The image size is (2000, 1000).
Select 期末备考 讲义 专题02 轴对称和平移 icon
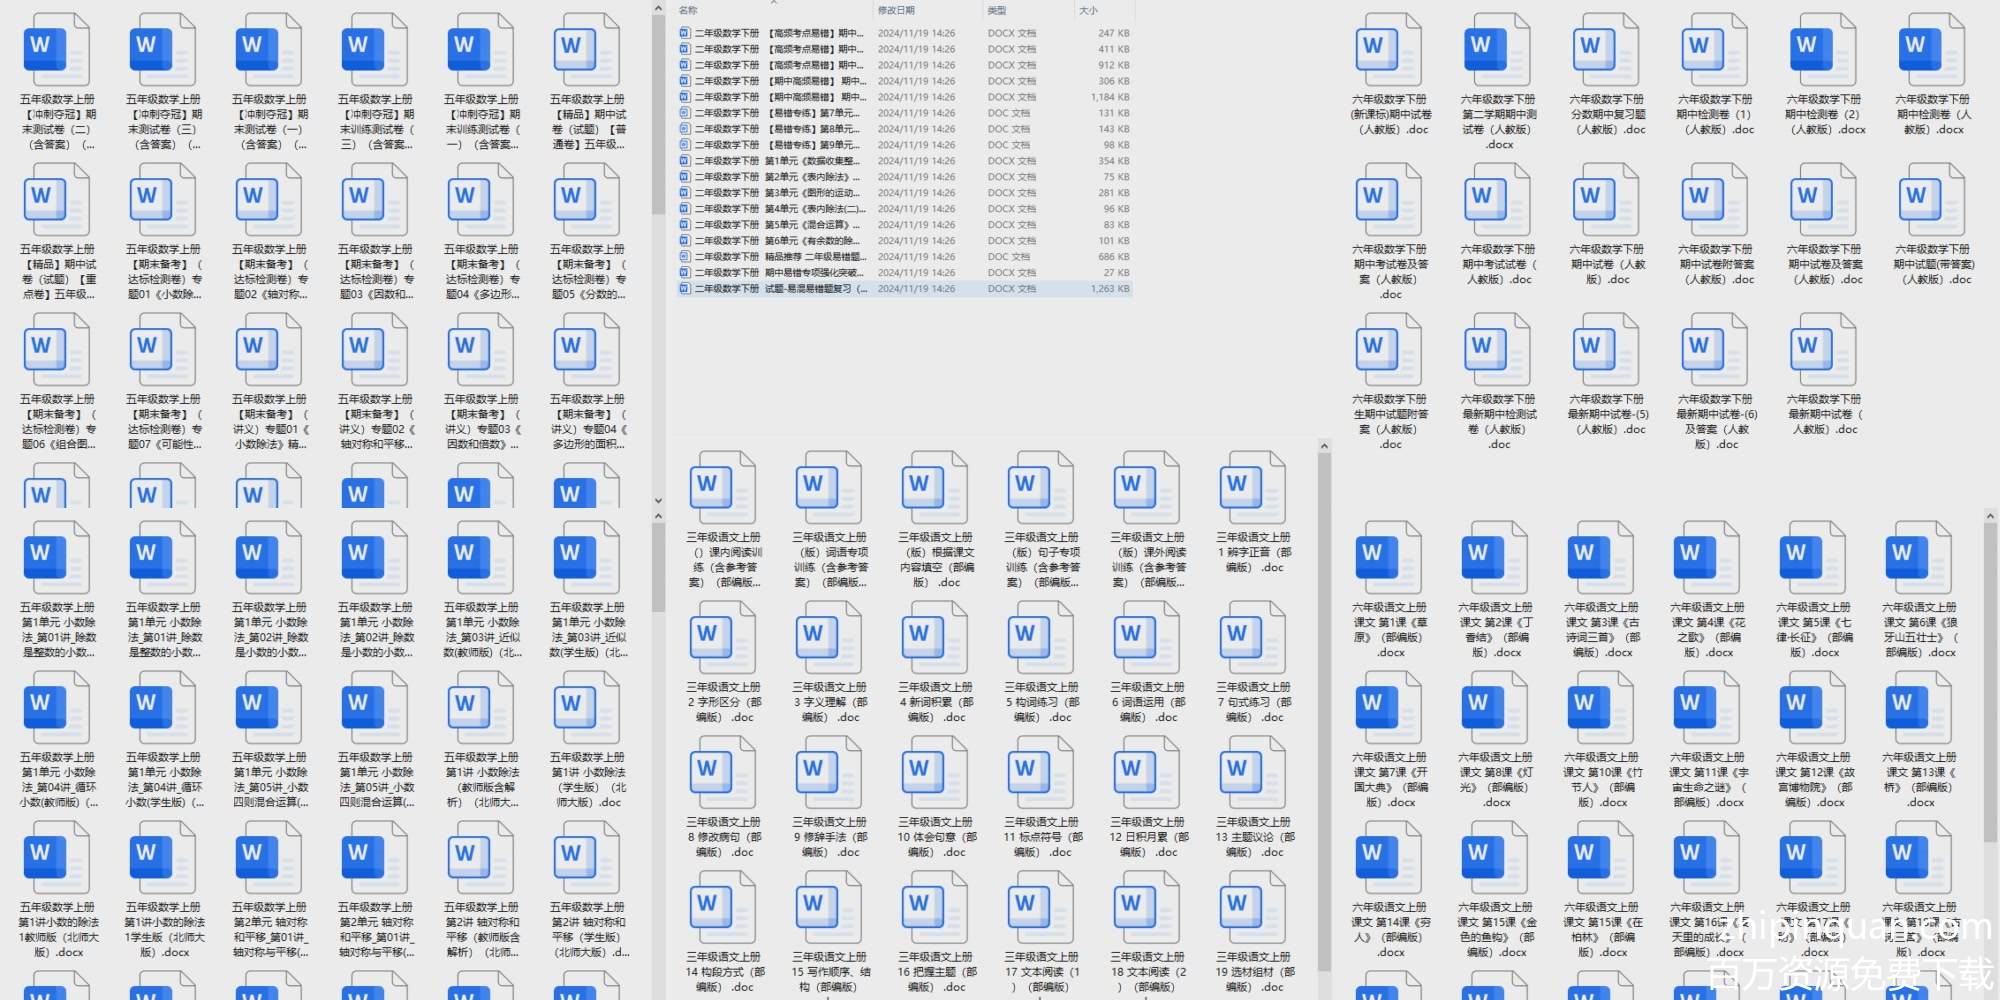point(374,349)
